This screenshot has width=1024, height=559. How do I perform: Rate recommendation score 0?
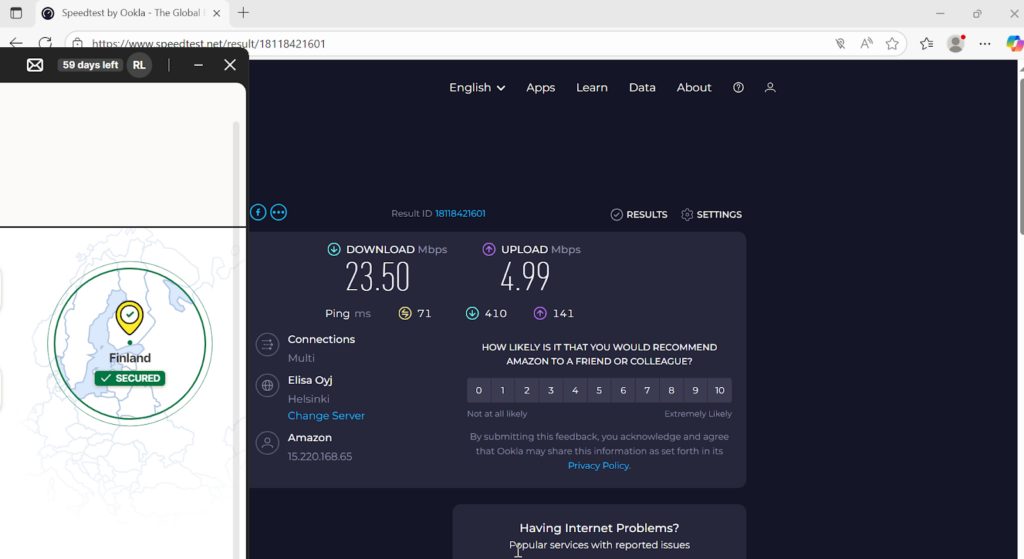click(479, 390)
